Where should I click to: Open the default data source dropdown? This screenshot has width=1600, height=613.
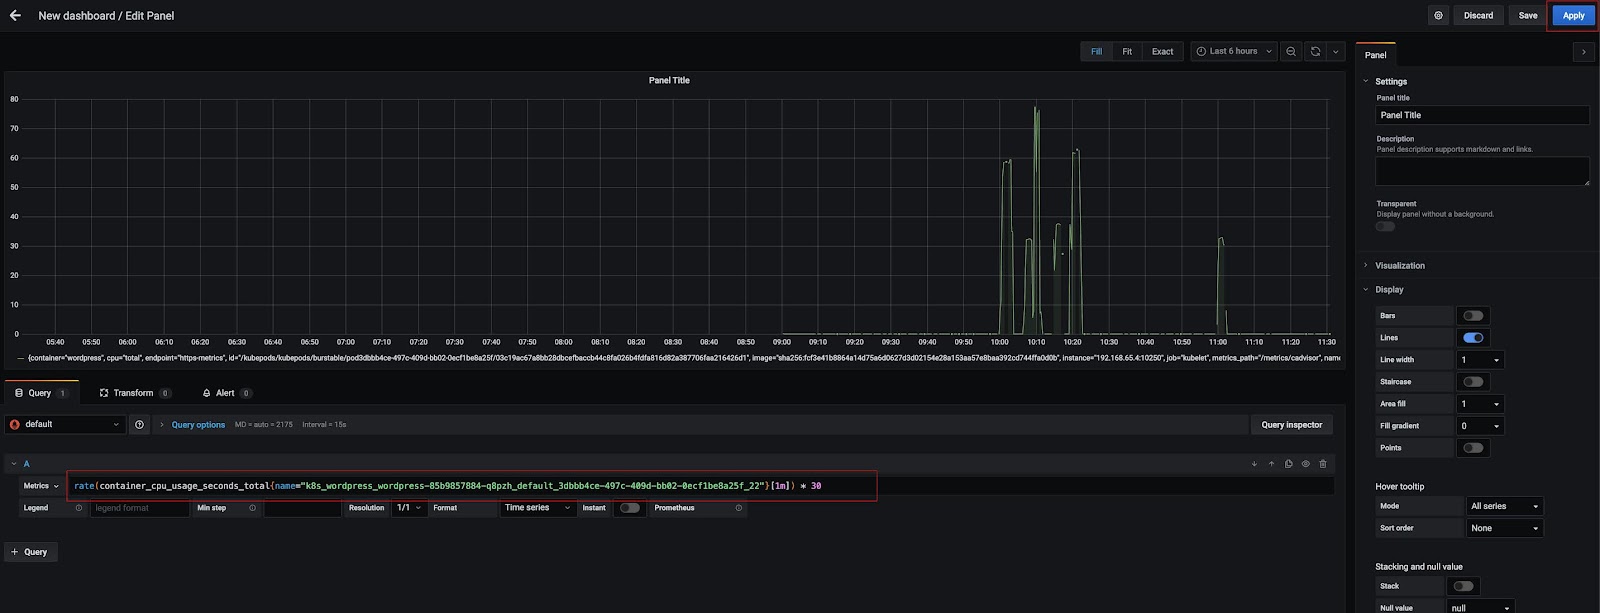click(65, 425)
